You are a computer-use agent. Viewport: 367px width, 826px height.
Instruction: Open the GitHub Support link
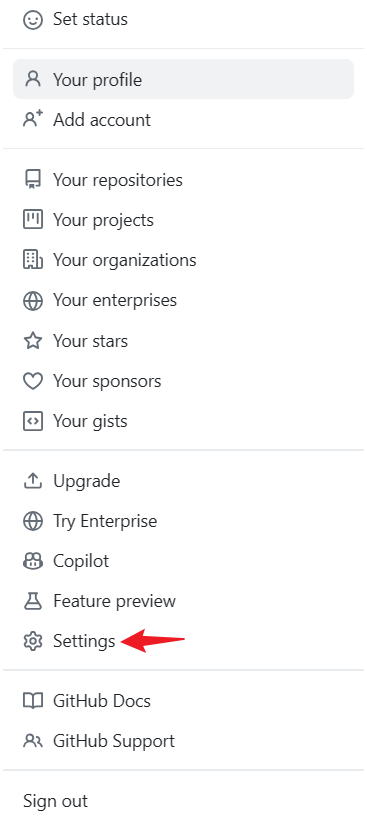183,741
